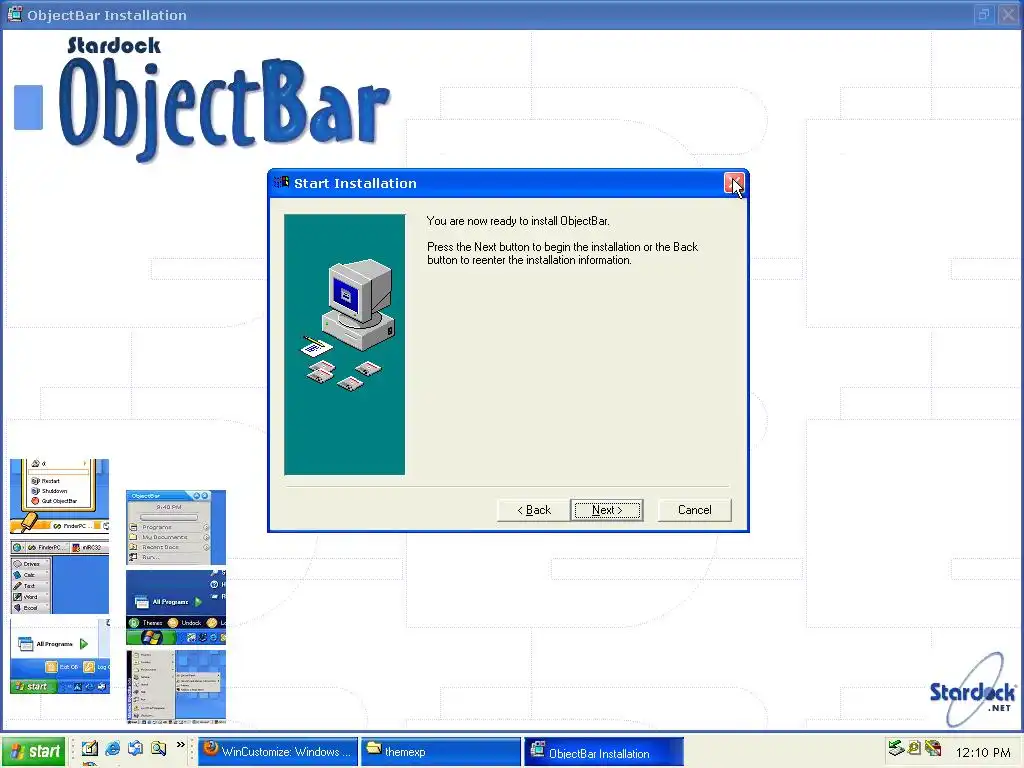Click the dark All Programs theme thumbnail

tap(176, 607)
